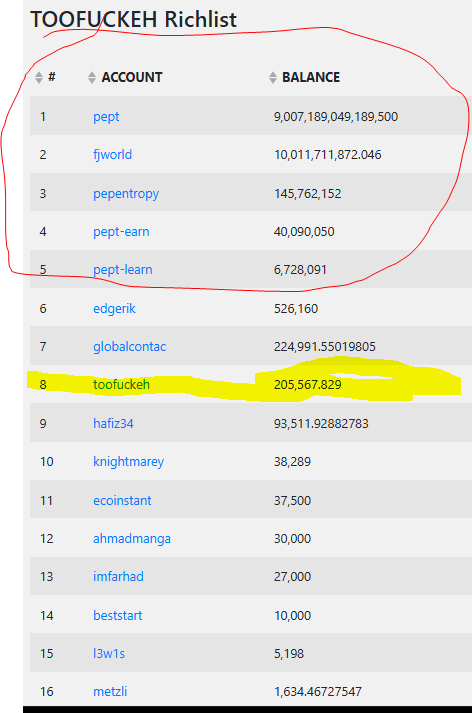
Task: Click rank number 8 in toofuckeh row
Action: (43, 385)
